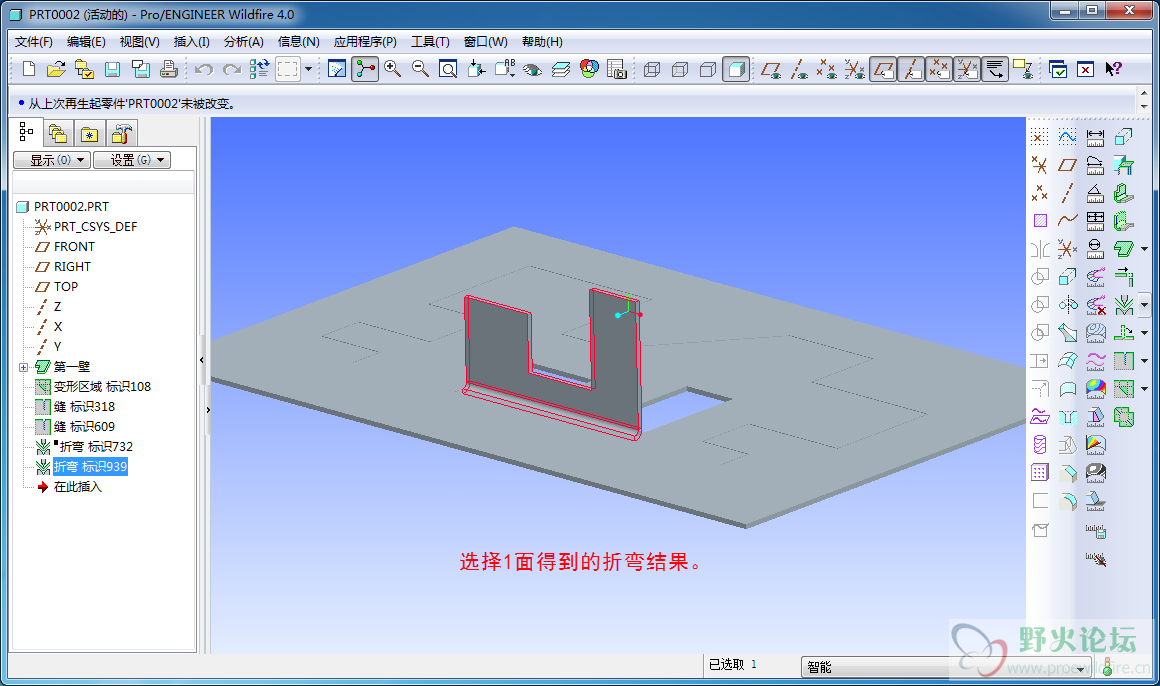Save the part with diskette icon
The width and height of the screenshot is (1160, 686).
pyautogui.click(x=112, y=69)
